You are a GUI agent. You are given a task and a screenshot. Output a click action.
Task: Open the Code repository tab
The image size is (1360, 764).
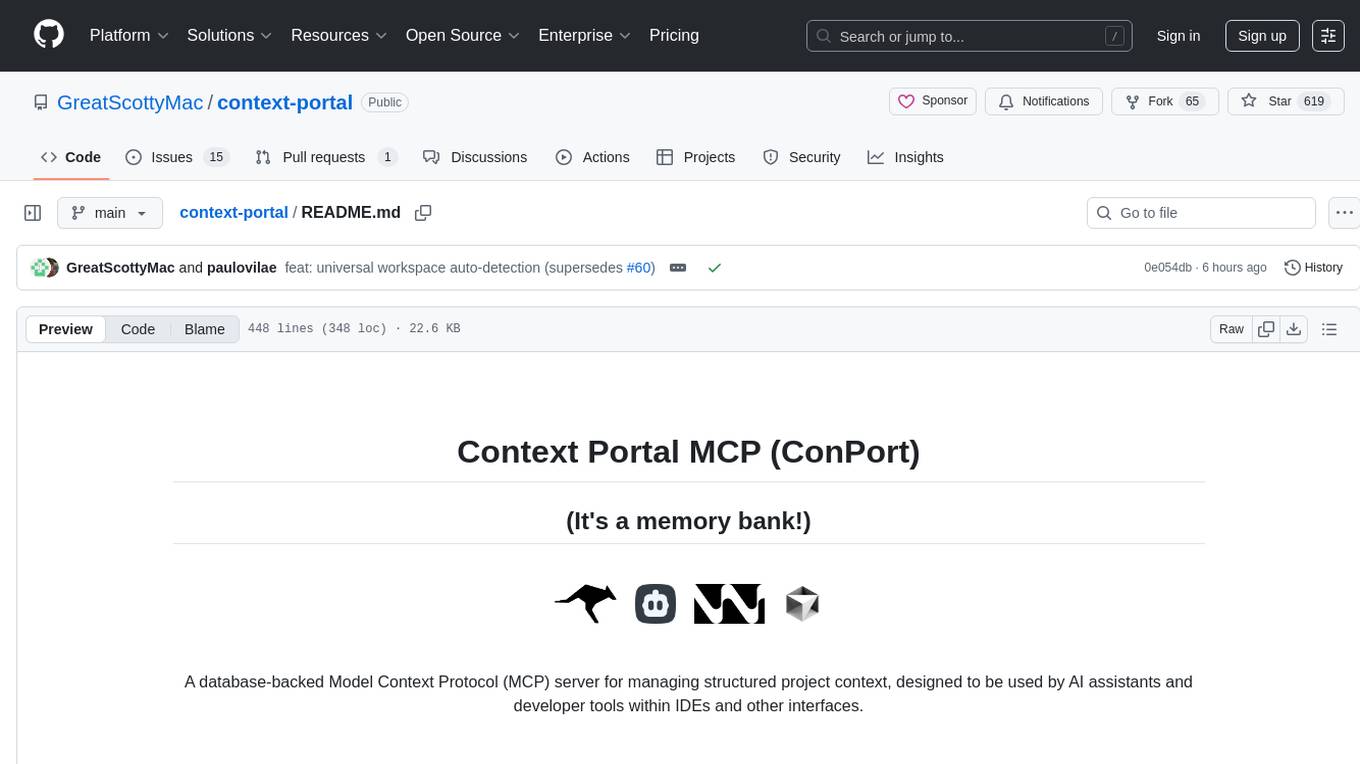[x=71, y=157]
